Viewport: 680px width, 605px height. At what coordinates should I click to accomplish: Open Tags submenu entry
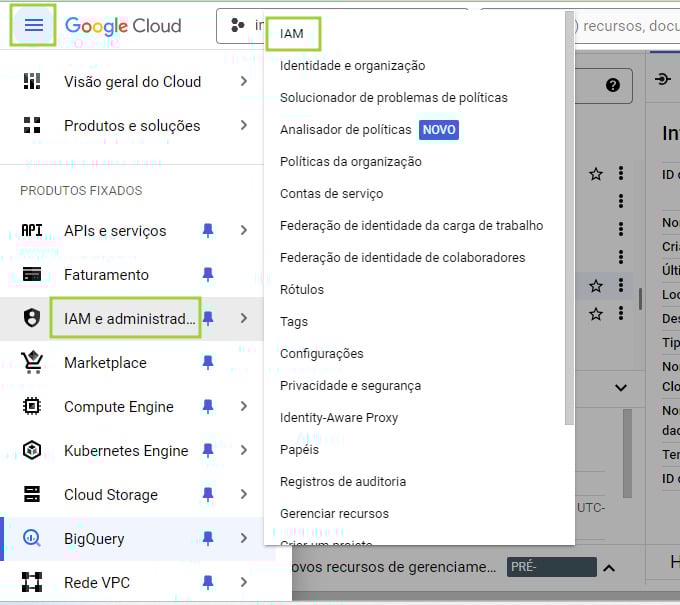(294, 322)
